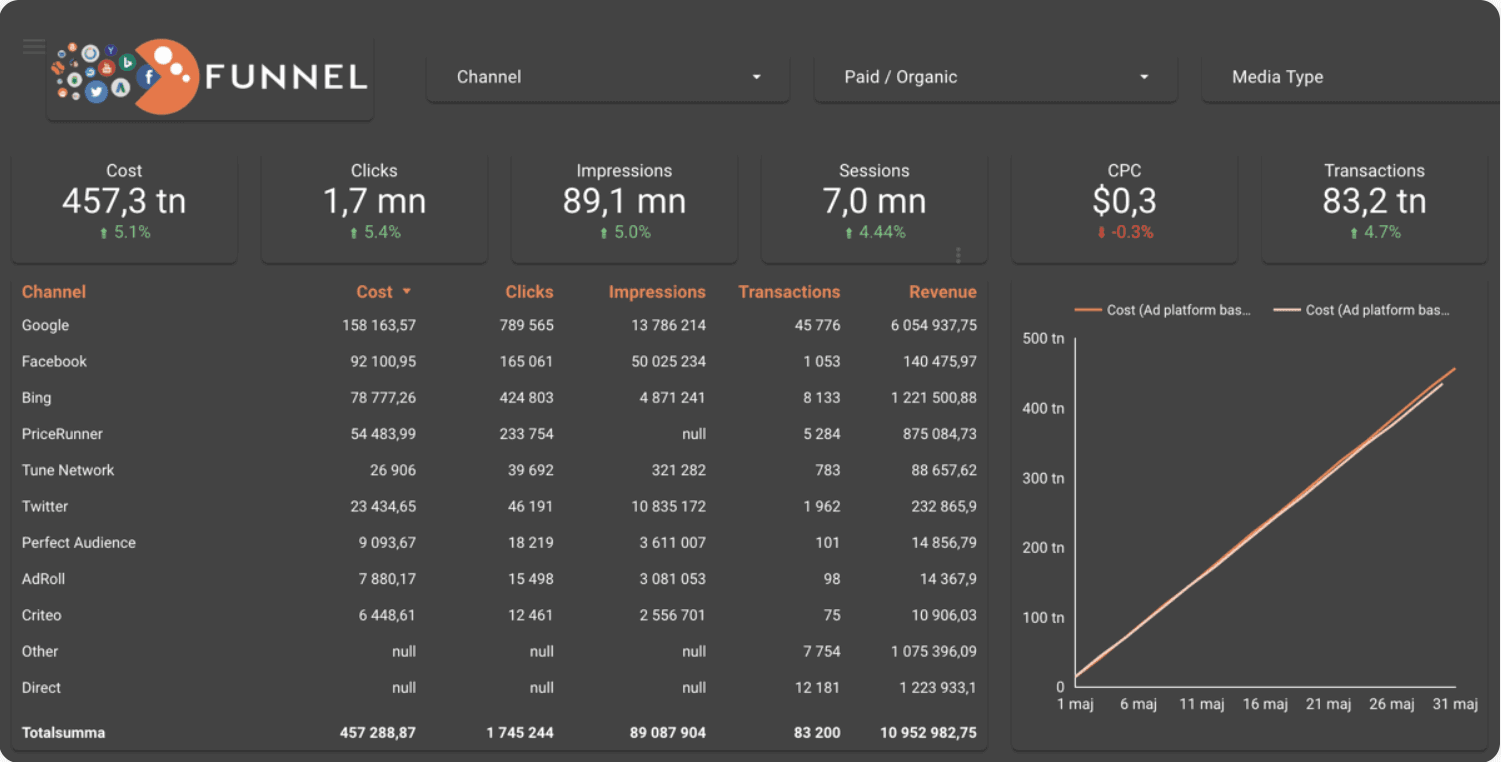
Task: Select the Tune Network channel row
Action: point(499,470)
